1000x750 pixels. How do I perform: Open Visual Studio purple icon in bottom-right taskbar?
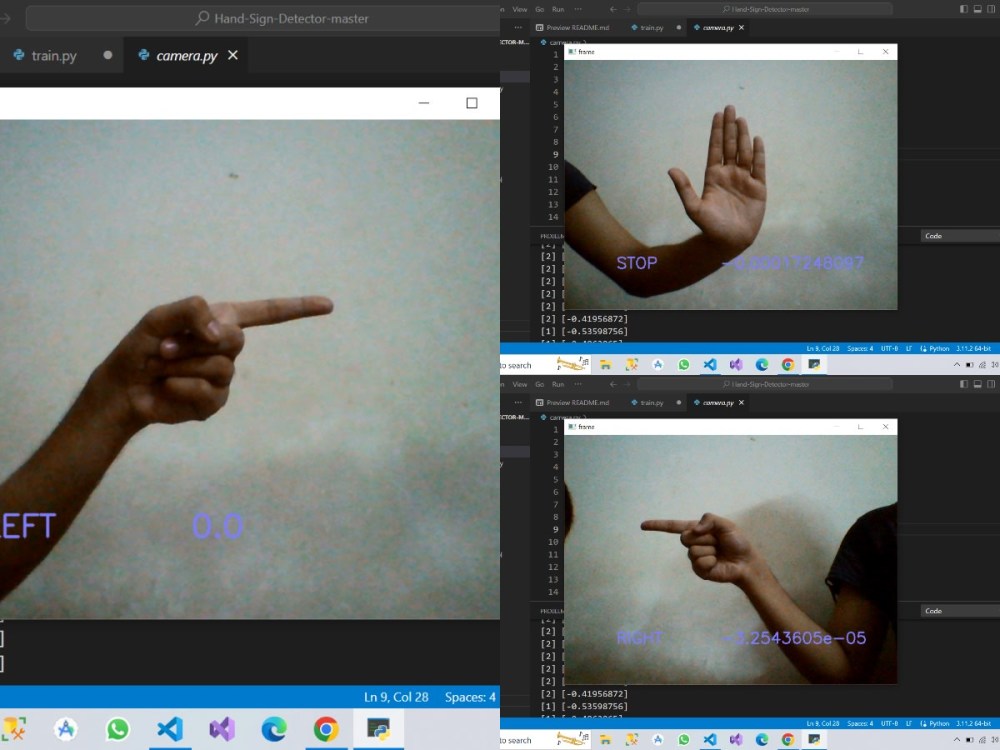pyautogui.click(x=736, y=740)
